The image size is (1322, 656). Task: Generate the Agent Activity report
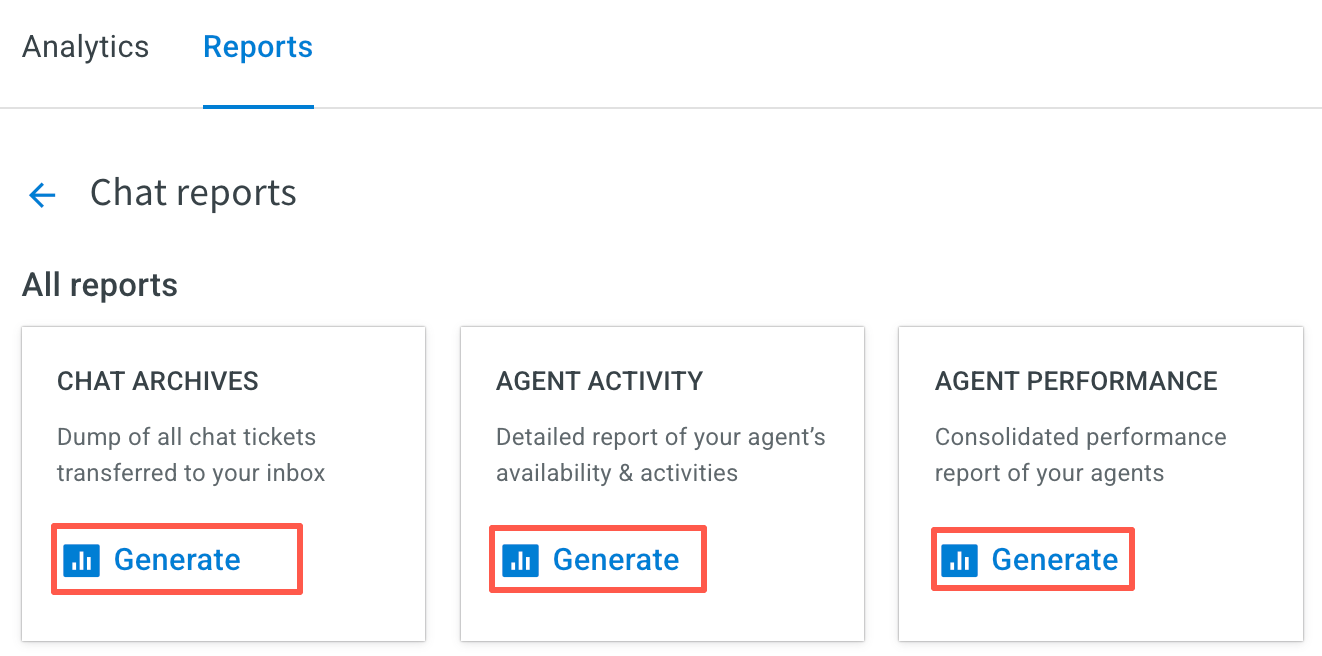click(598, 559)
